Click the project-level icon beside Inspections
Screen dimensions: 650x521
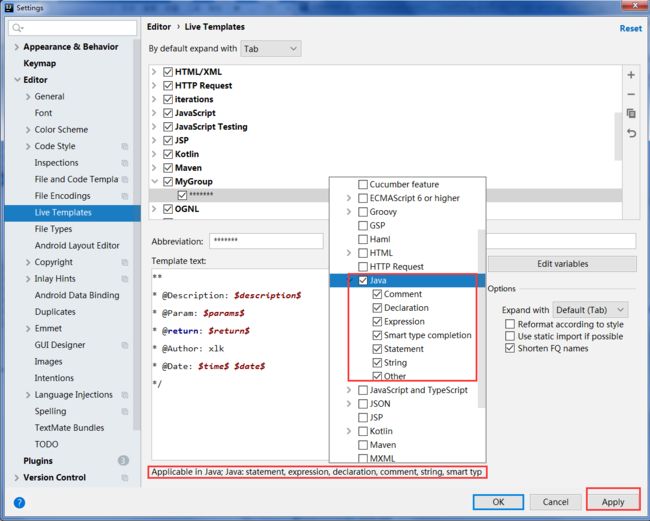(124, 163)
